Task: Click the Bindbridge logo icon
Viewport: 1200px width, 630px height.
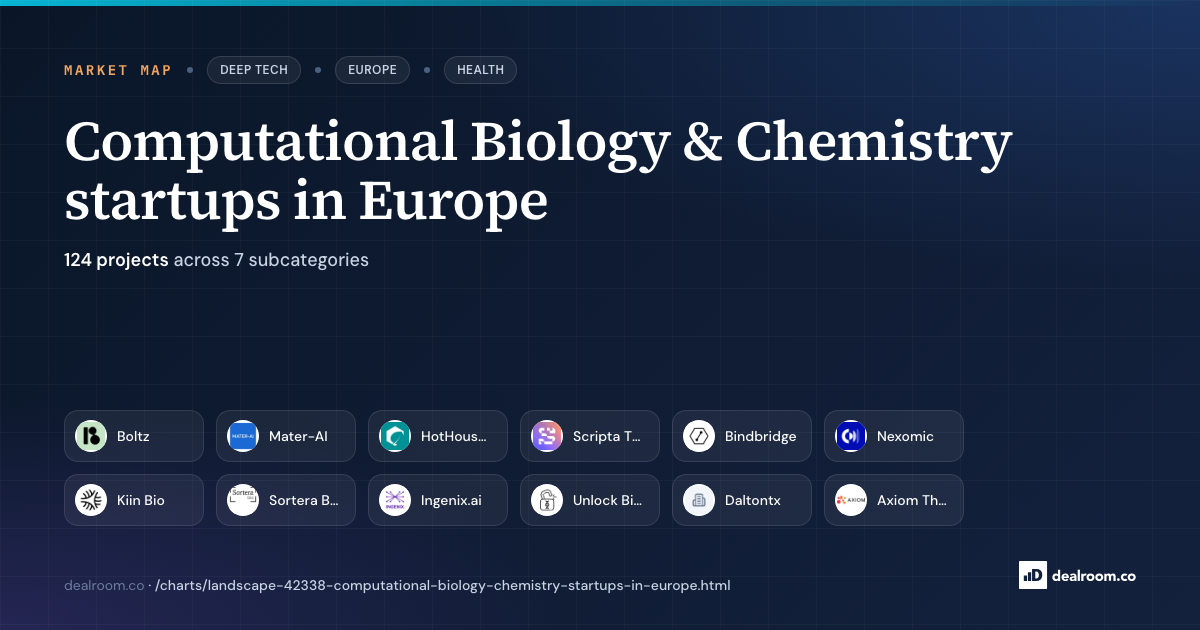Action: click(699, 436)
